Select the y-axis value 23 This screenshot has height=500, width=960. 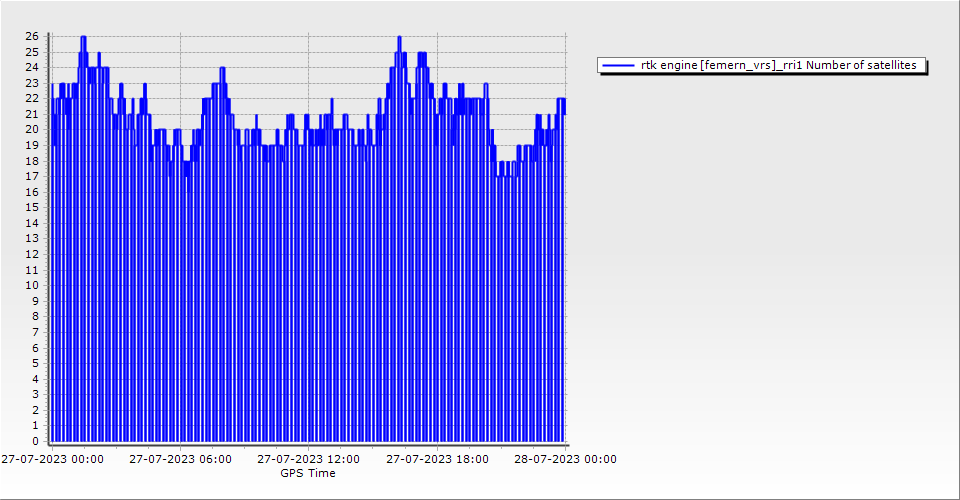[x=32, y=83]
